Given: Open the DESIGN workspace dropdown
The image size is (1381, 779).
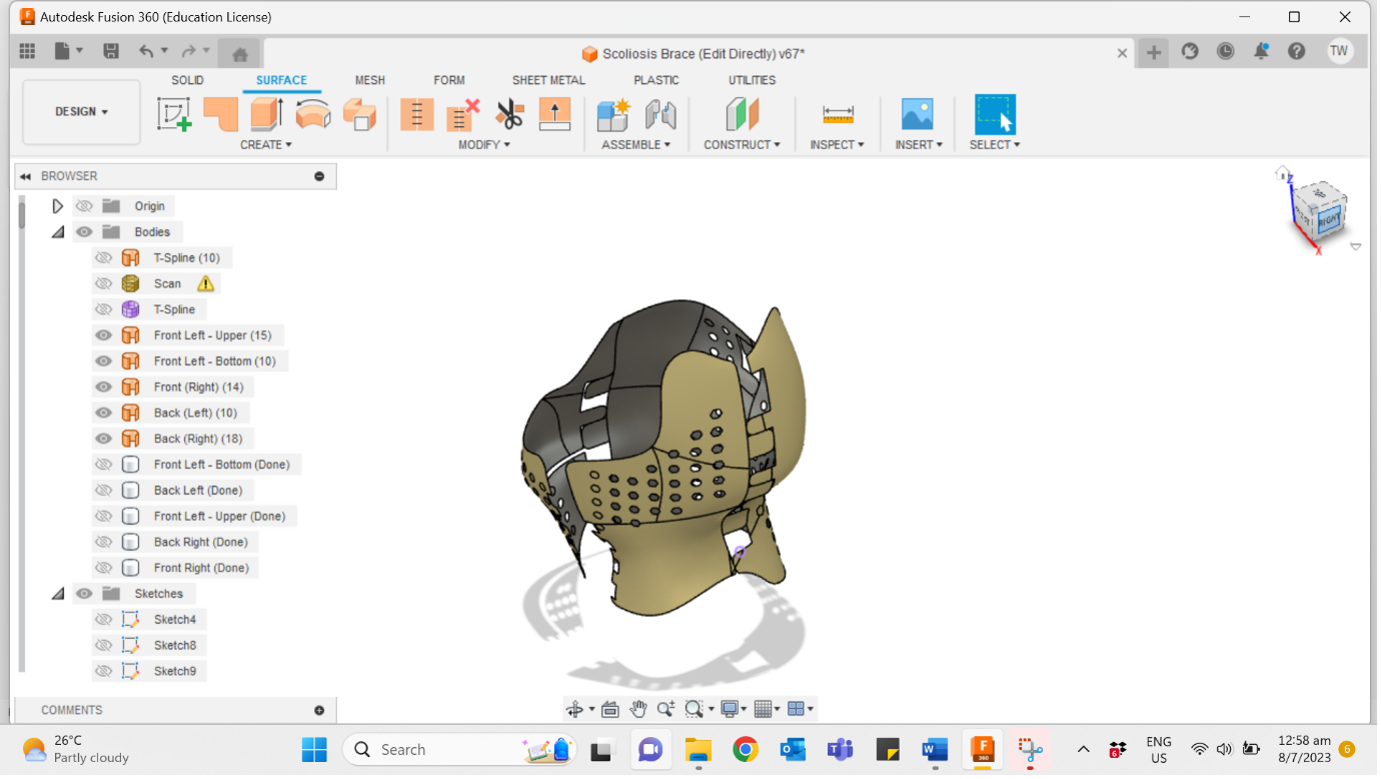Looking at the screenshot, I should click(x=81, y=112).
